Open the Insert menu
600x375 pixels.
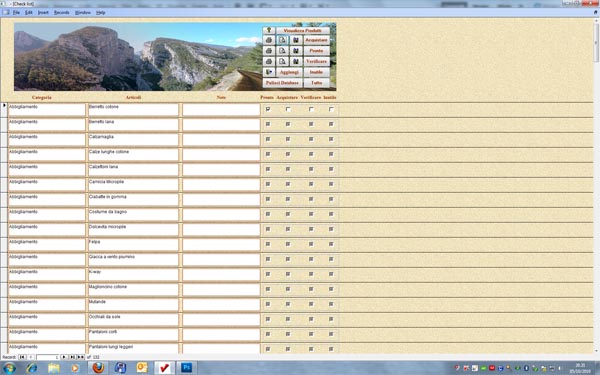43,13
